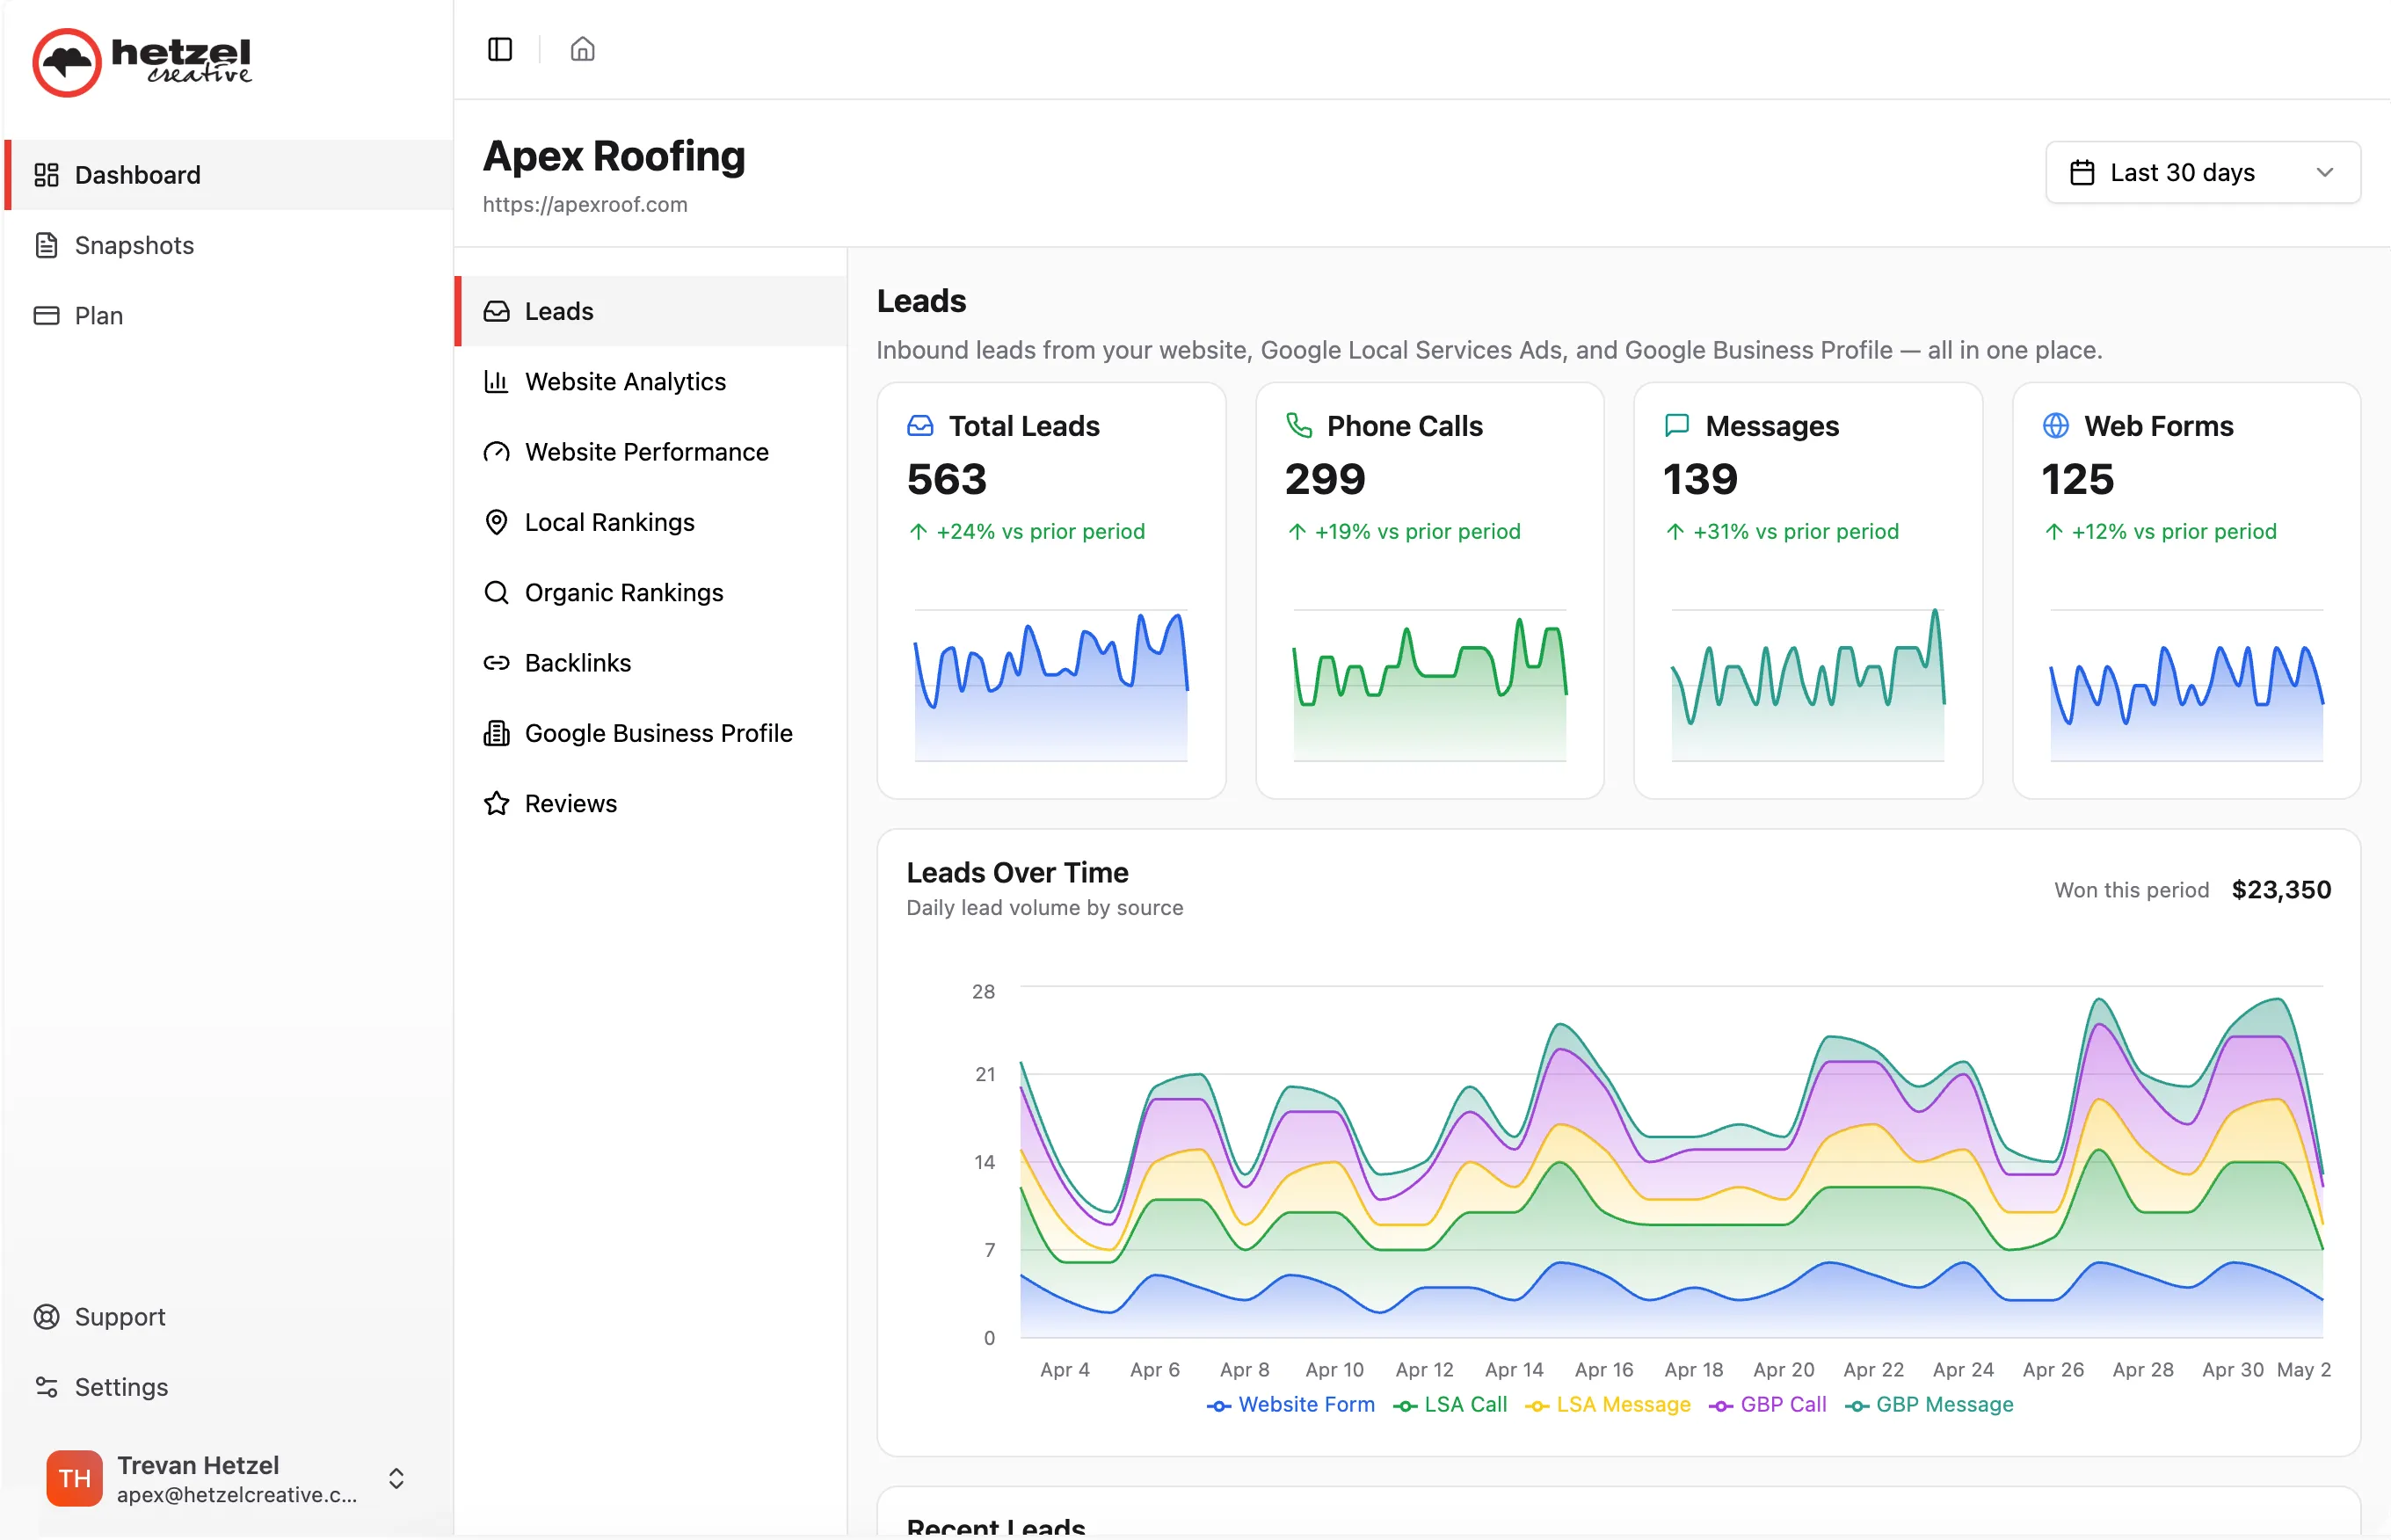The image size is (2391, 1540).
Task: Select the Website Performance tab
Action: [651, 451]
